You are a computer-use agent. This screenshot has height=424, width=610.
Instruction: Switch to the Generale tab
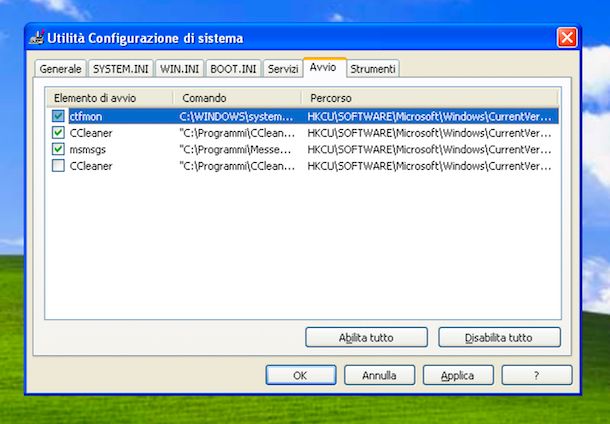60,69
